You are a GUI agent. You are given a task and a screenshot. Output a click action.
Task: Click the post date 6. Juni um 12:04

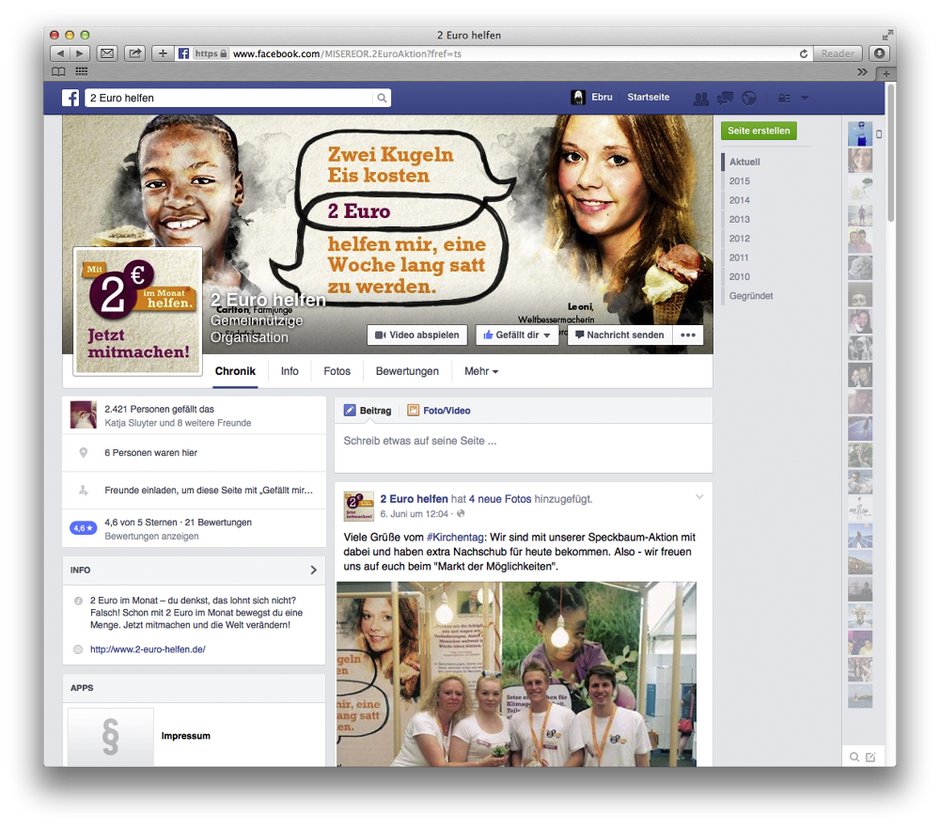click(414, 514)
